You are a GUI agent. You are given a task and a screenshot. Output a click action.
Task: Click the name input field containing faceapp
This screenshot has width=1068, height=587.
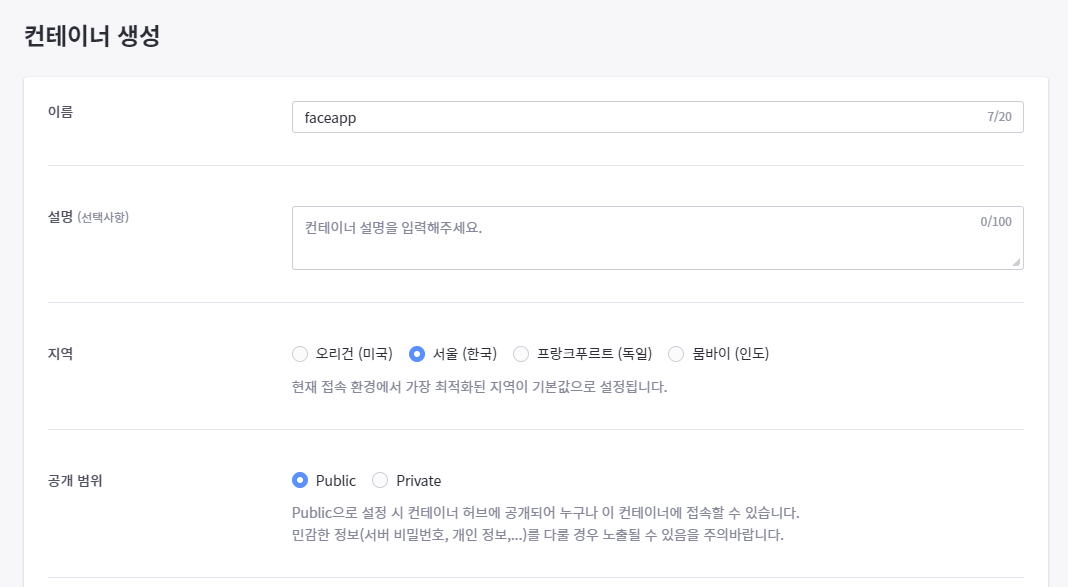pyautogui.click(x=657, y=117)
